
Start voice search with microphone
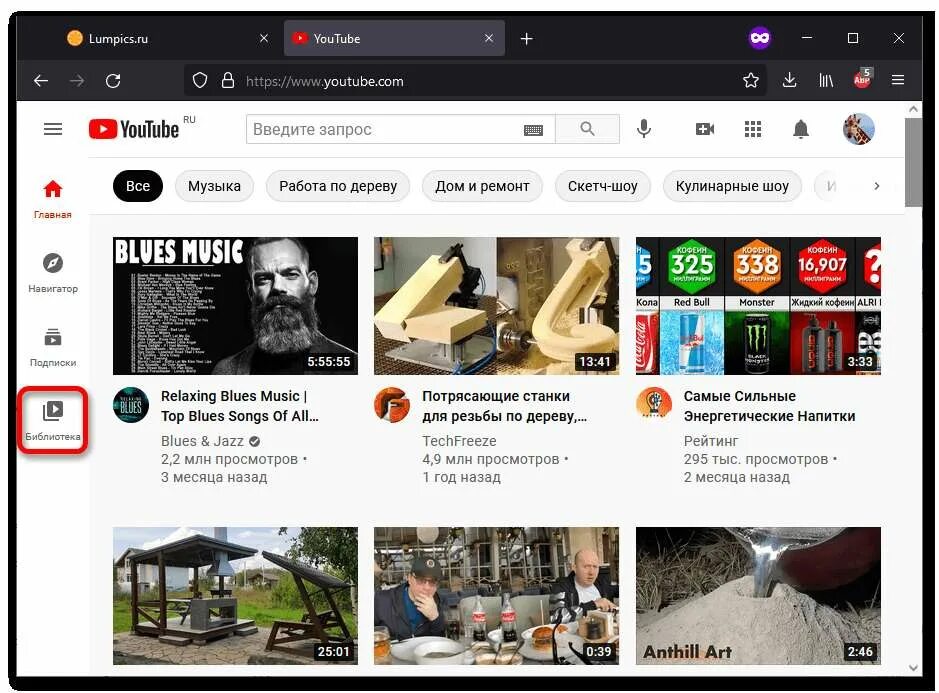[x=644, y=129]
